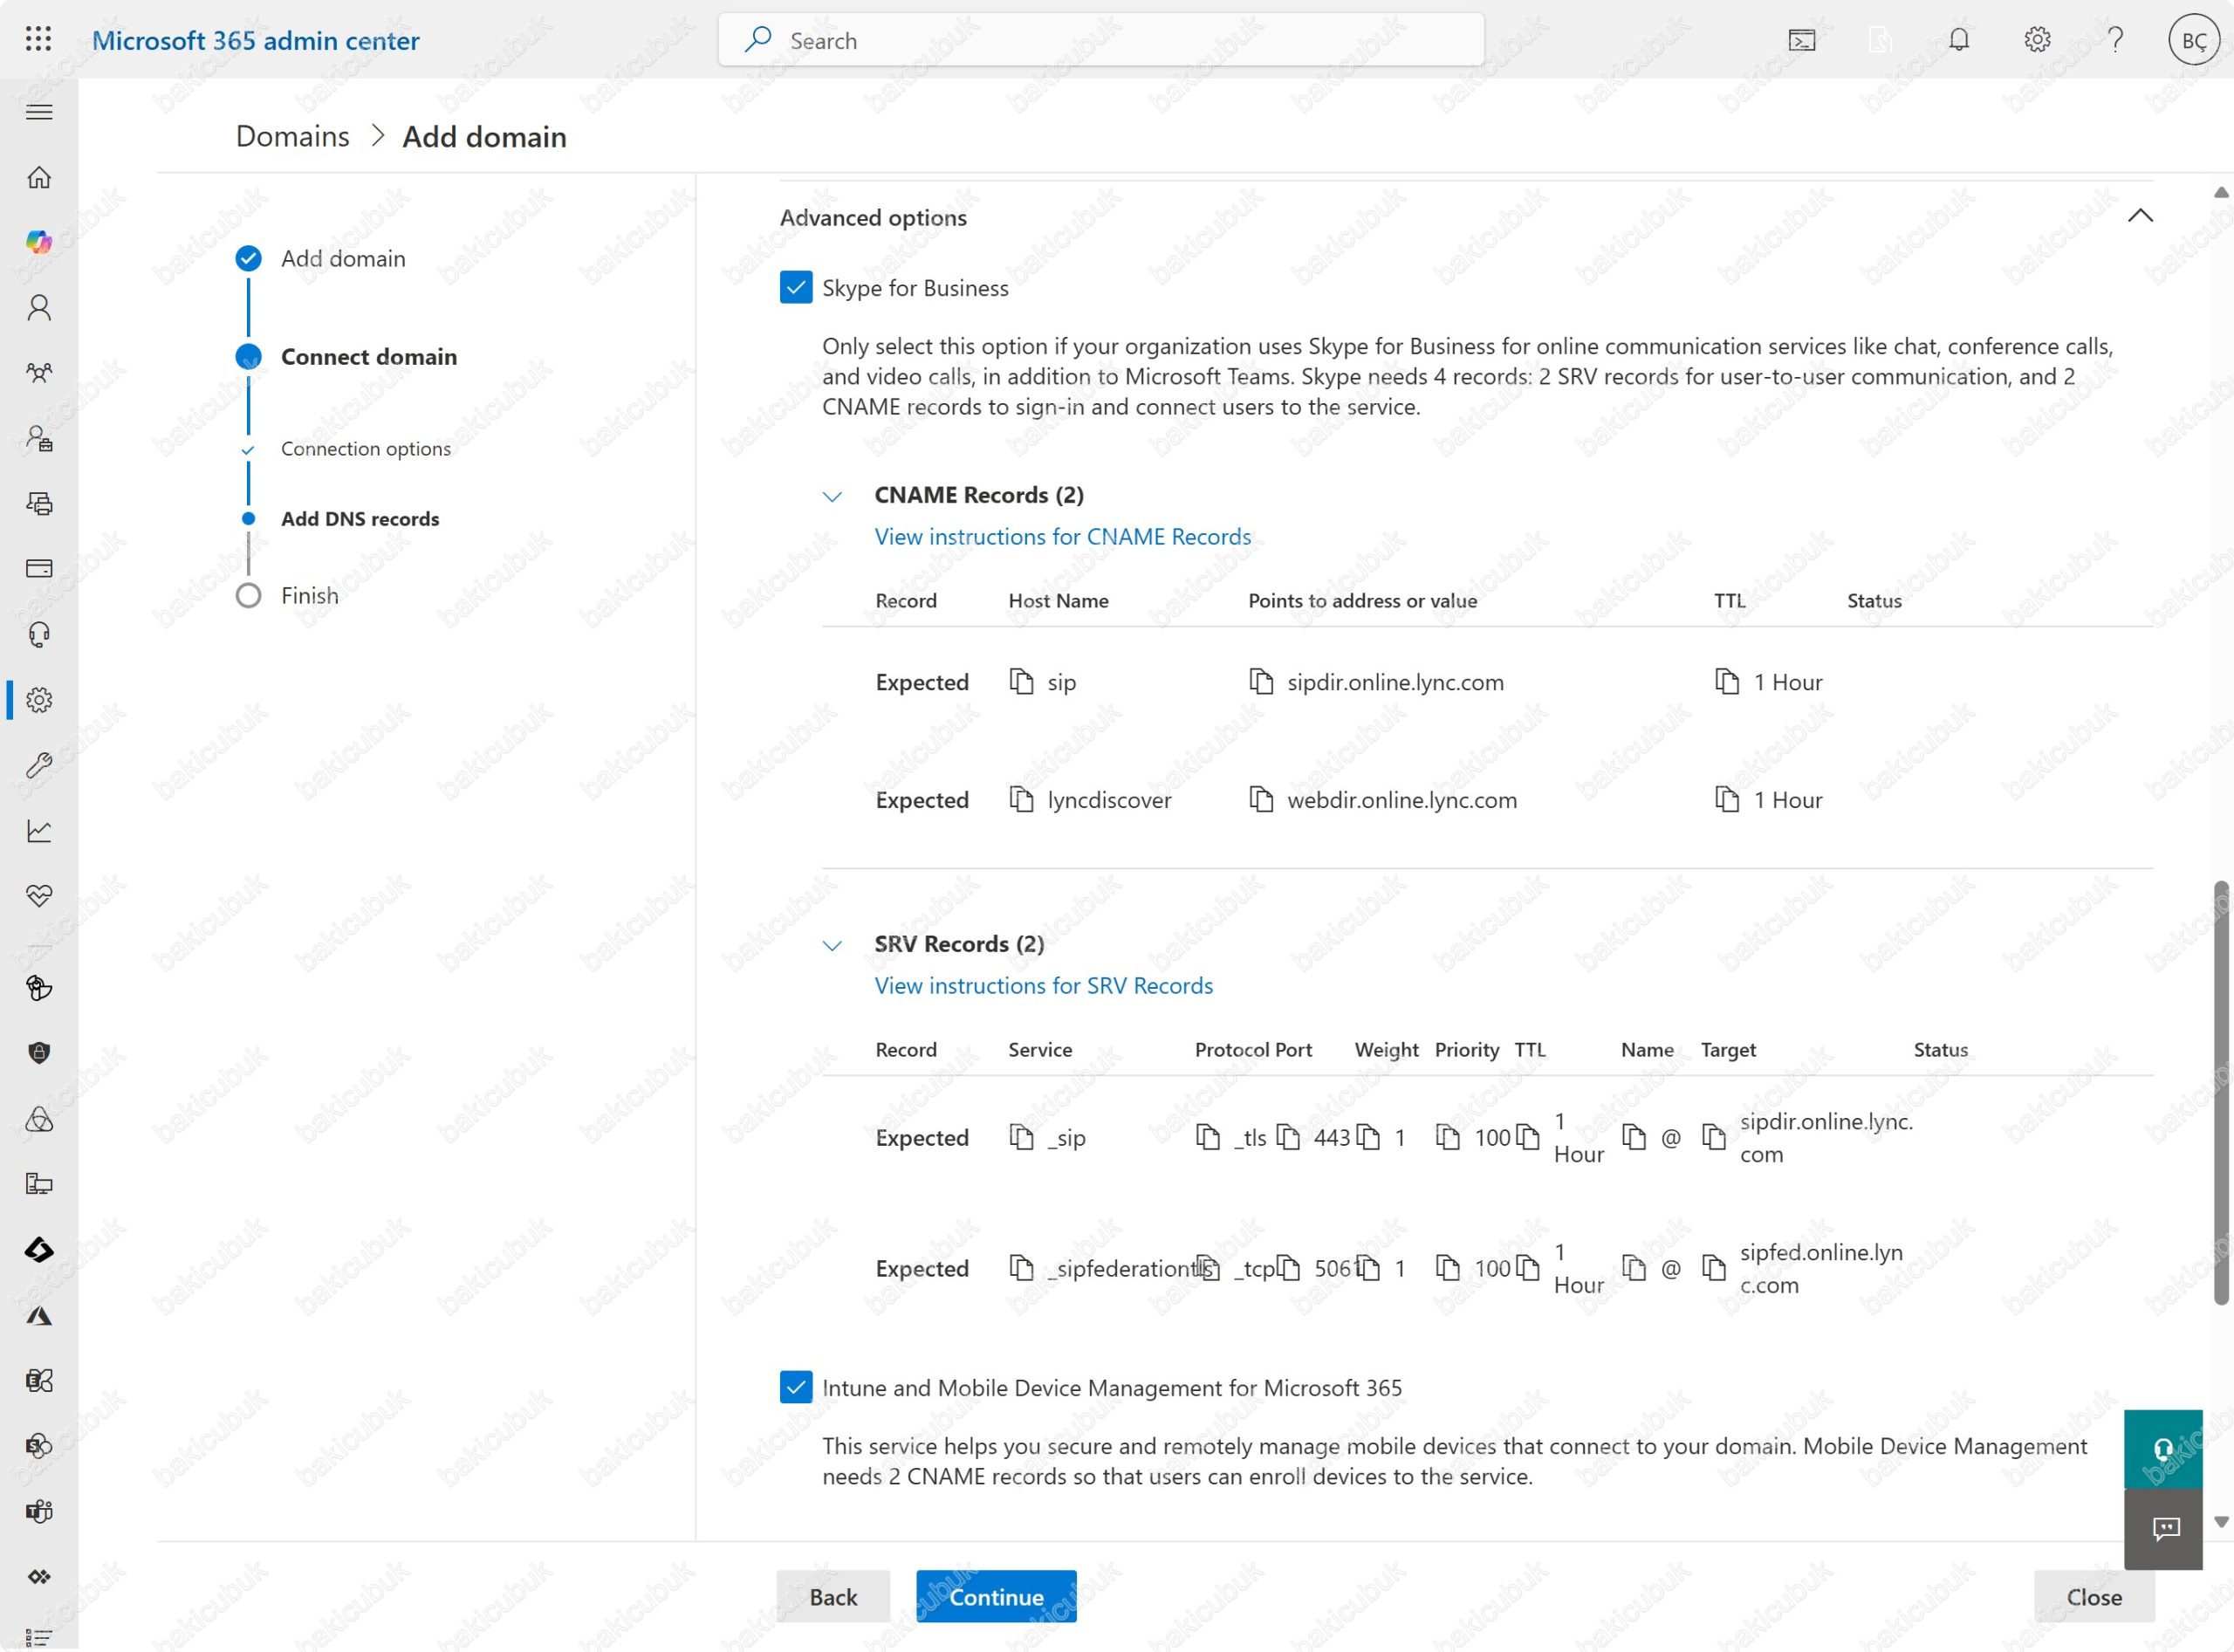Open the notifications bell

pyautogui.click(x=1959, y=40)
